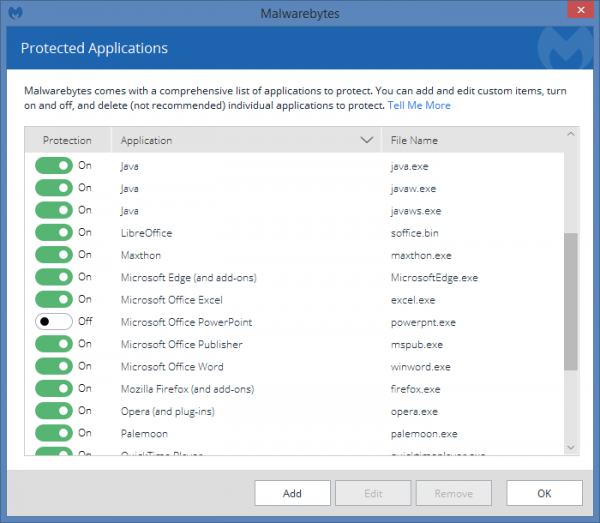600x523 pixels.
Task: Disable protection for LibreOffice
Action: tap(54, 232)
